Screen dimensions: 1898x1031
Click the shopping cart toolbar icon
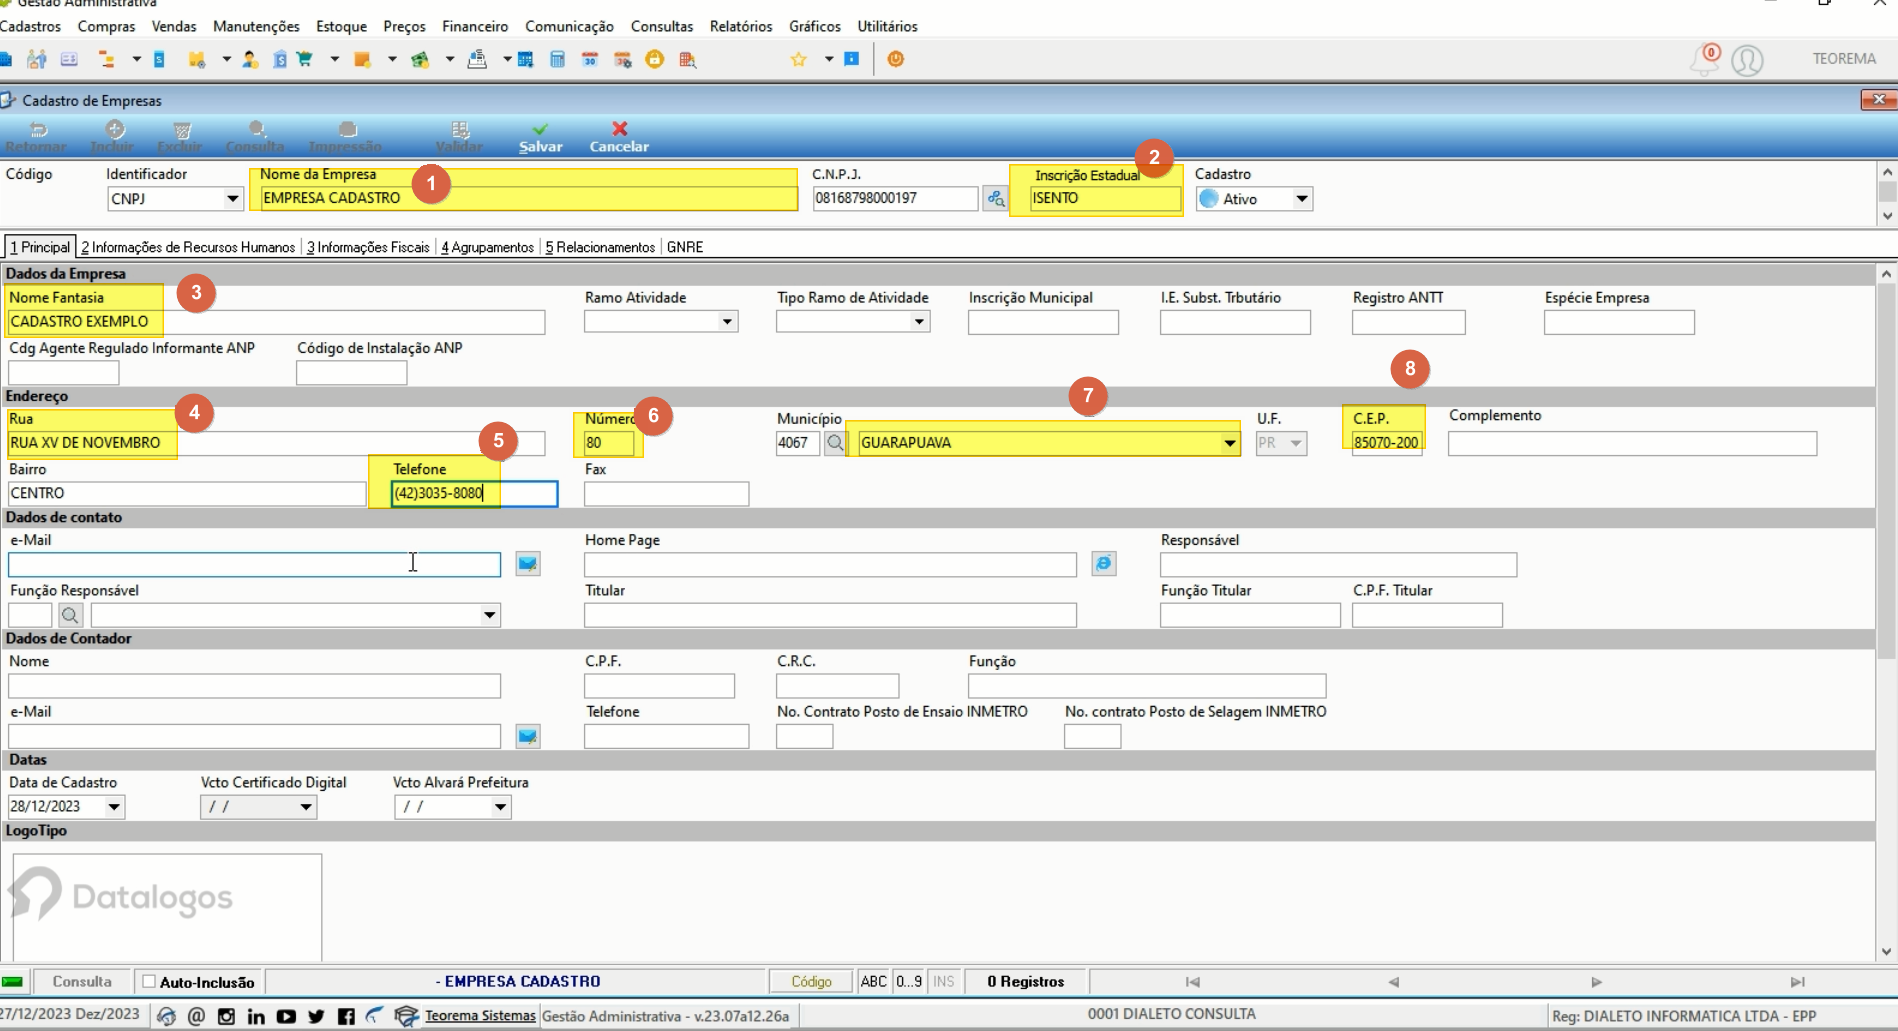pyautogui.click(x=305, y=59)
